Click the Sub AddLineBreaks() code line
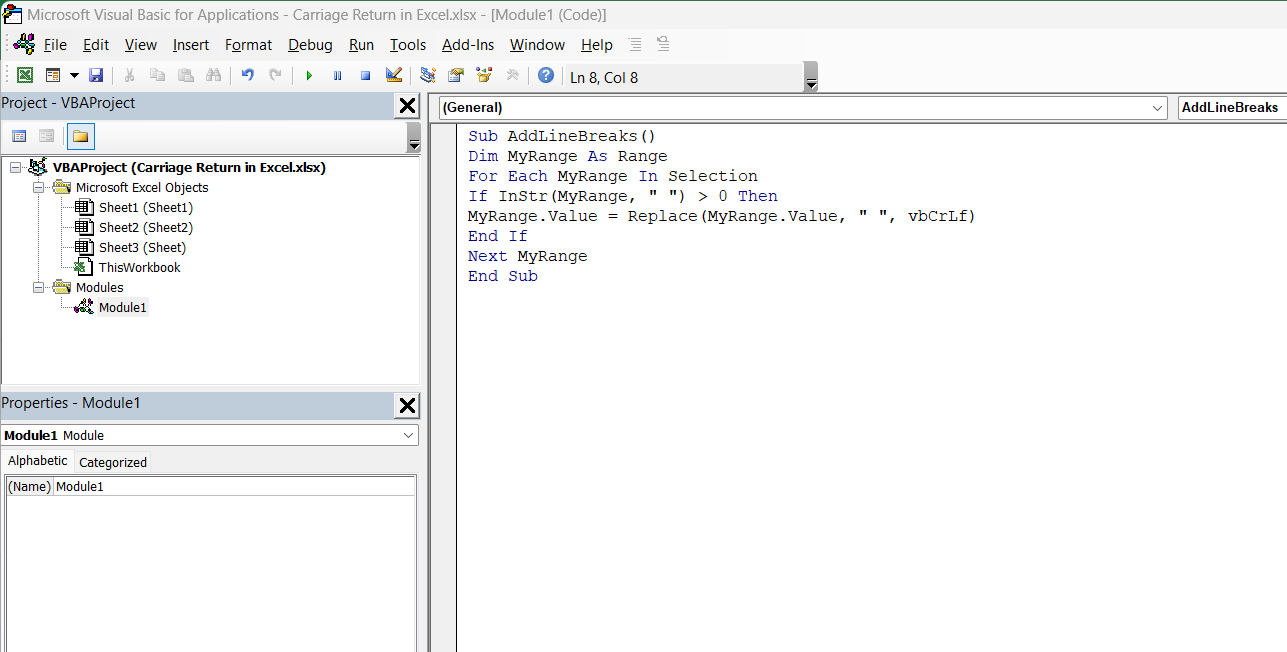This screenshot has height=652, width=1287. (561, 136)
